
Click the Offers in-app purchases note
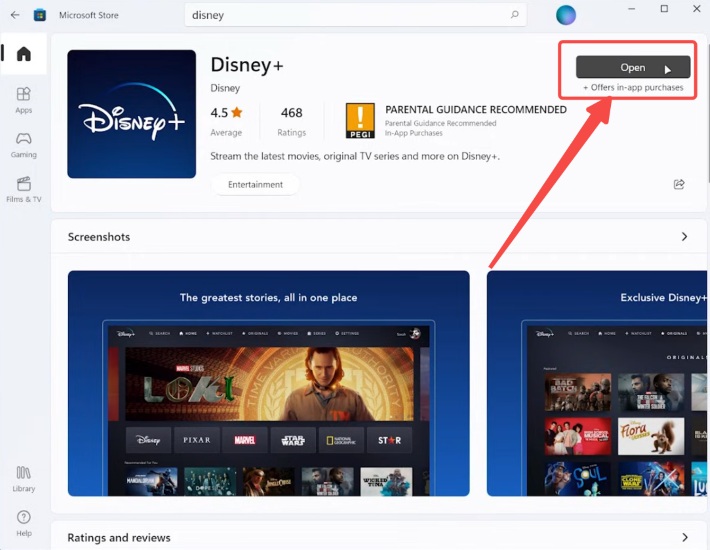point(633,87)
